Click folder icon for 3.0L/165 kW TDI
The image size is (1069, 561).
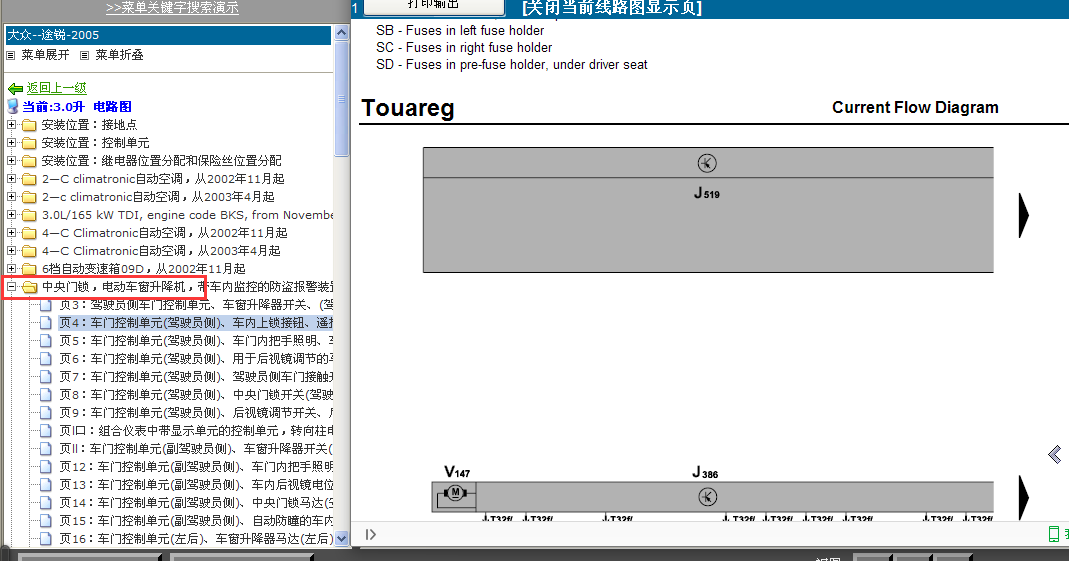point(29,215)
